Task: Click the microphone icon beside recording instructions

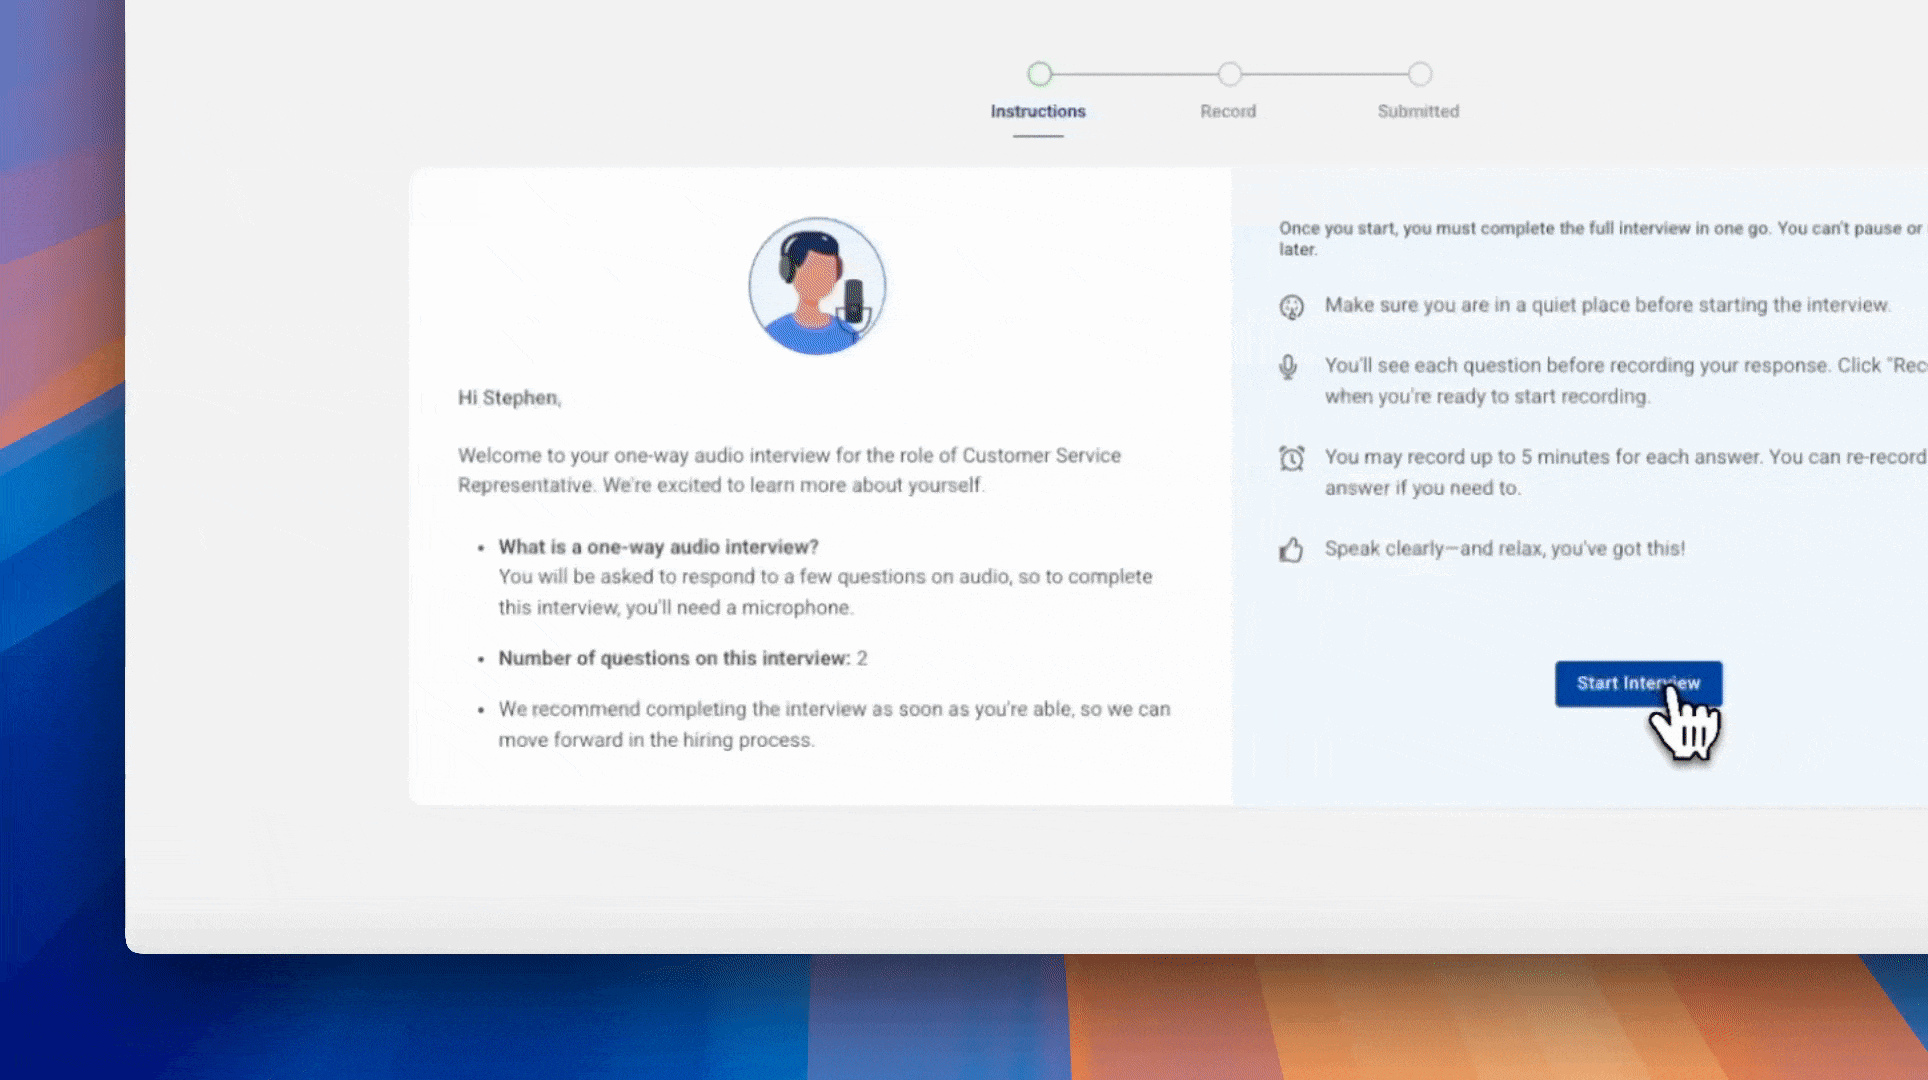Action: (x=1288, y=367)
